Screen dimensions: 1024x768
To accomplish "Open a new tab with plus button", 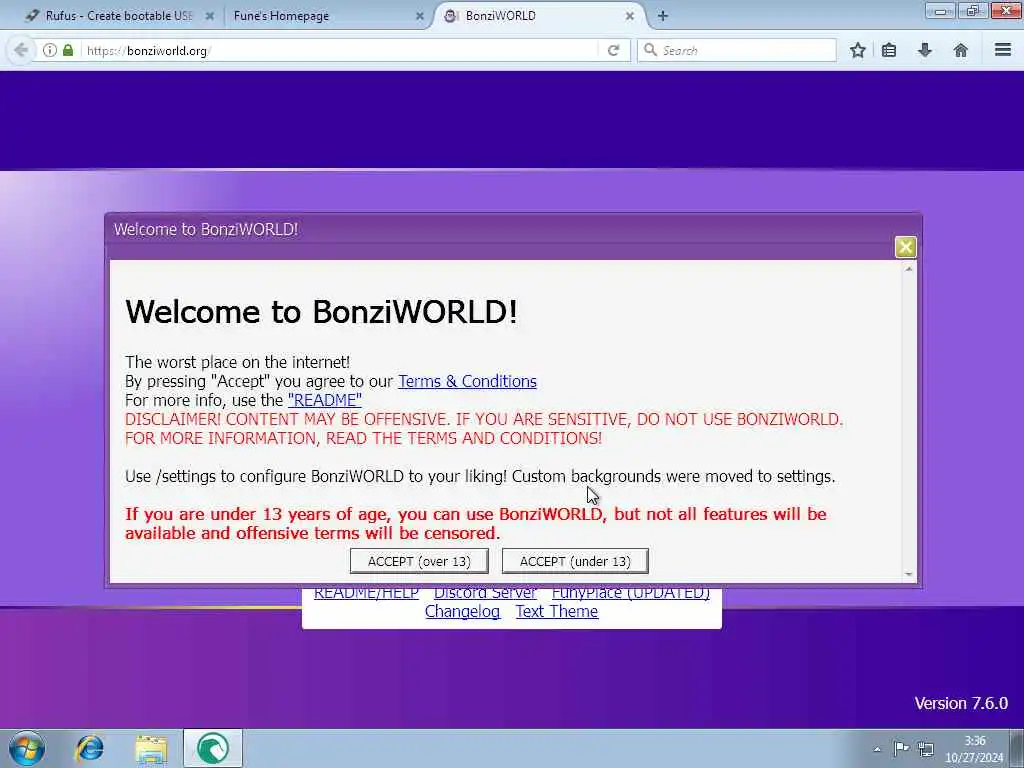I will (662, 16).
